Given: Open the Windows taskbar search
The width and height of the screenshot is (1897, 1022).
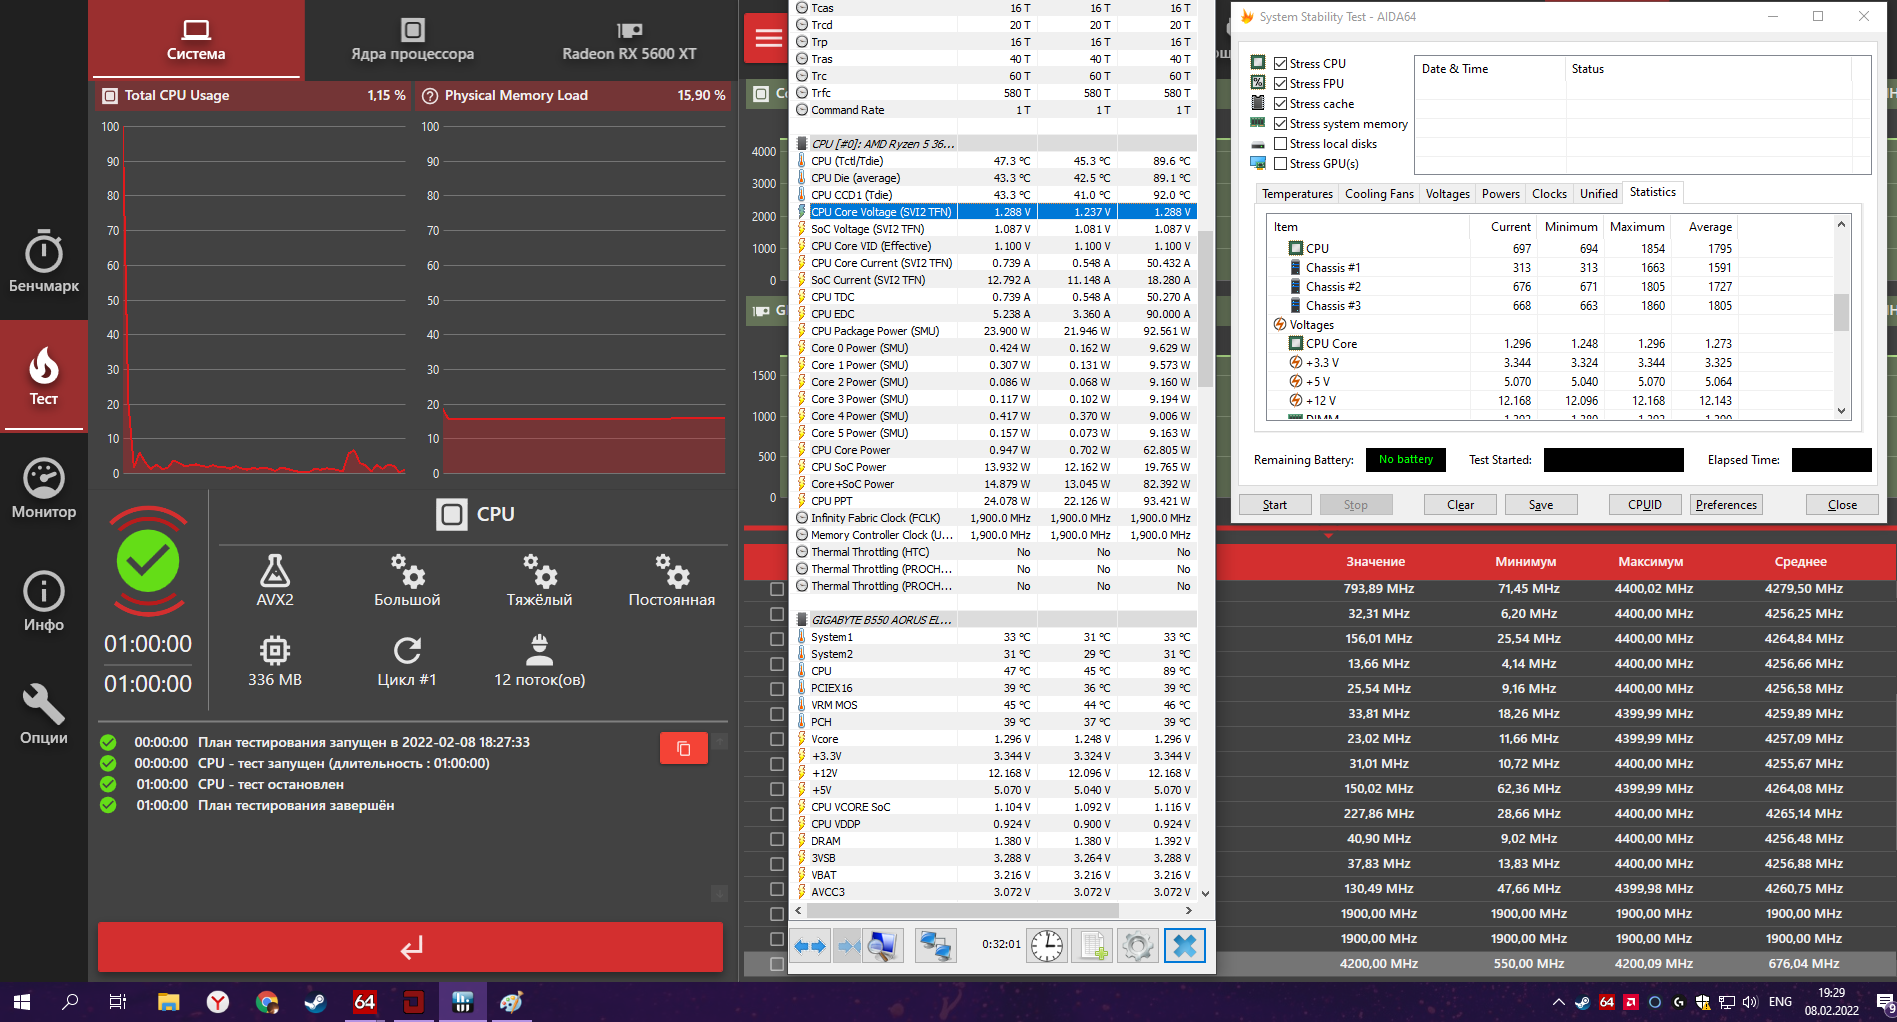Looking at the screenshot, I should (70, 1002).
